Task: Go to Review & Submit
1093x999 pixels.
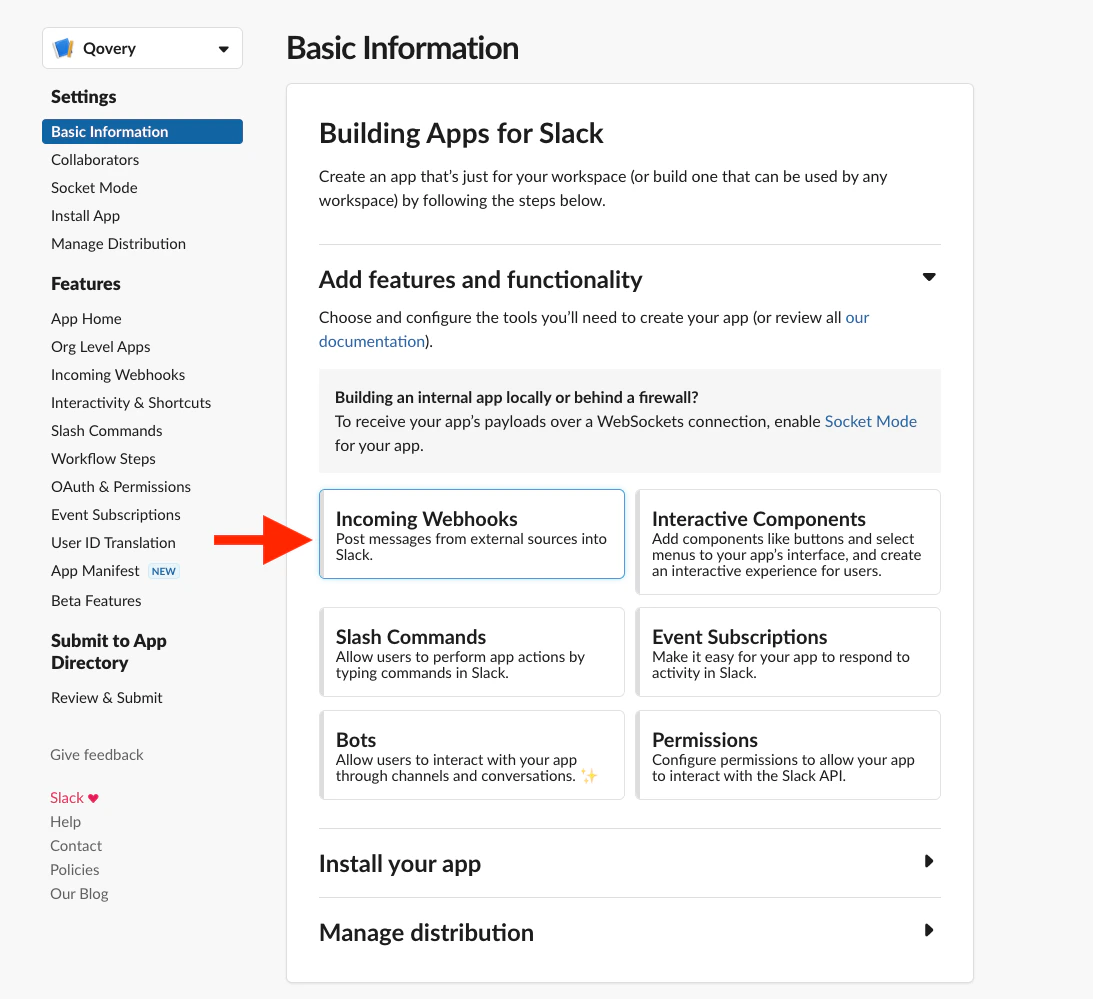Action: pyautogui.click(x=106, y=697)
